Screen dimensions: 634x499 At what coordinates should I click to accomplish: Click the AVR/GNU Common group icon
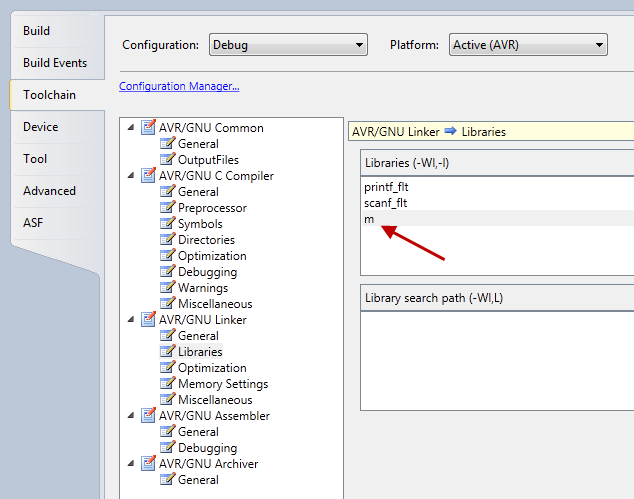(149, 128)
